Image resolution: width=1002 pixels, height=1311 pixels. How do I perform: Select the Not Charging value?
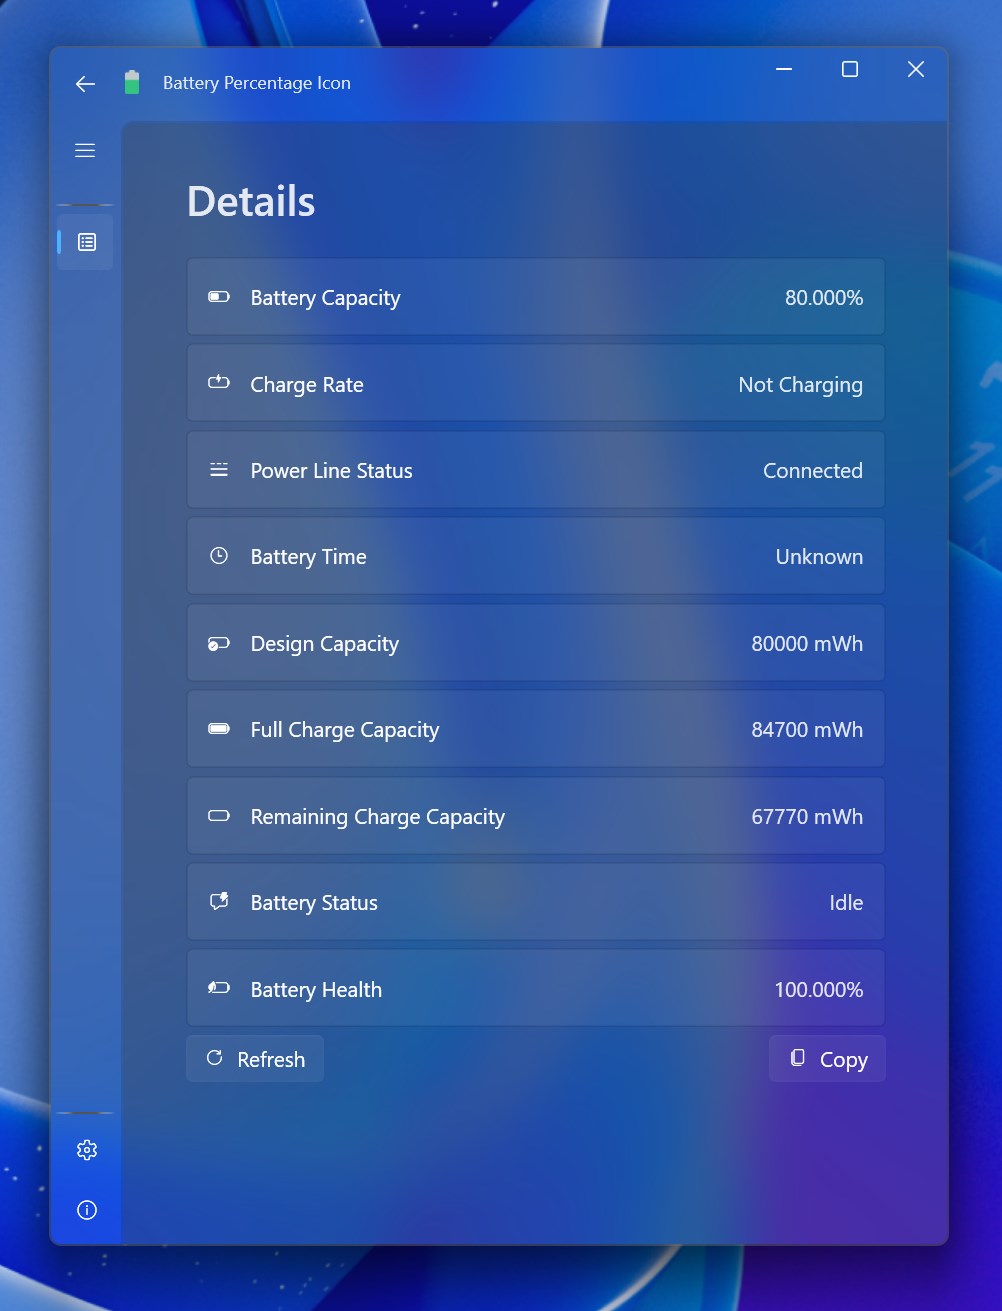point(800,385)
